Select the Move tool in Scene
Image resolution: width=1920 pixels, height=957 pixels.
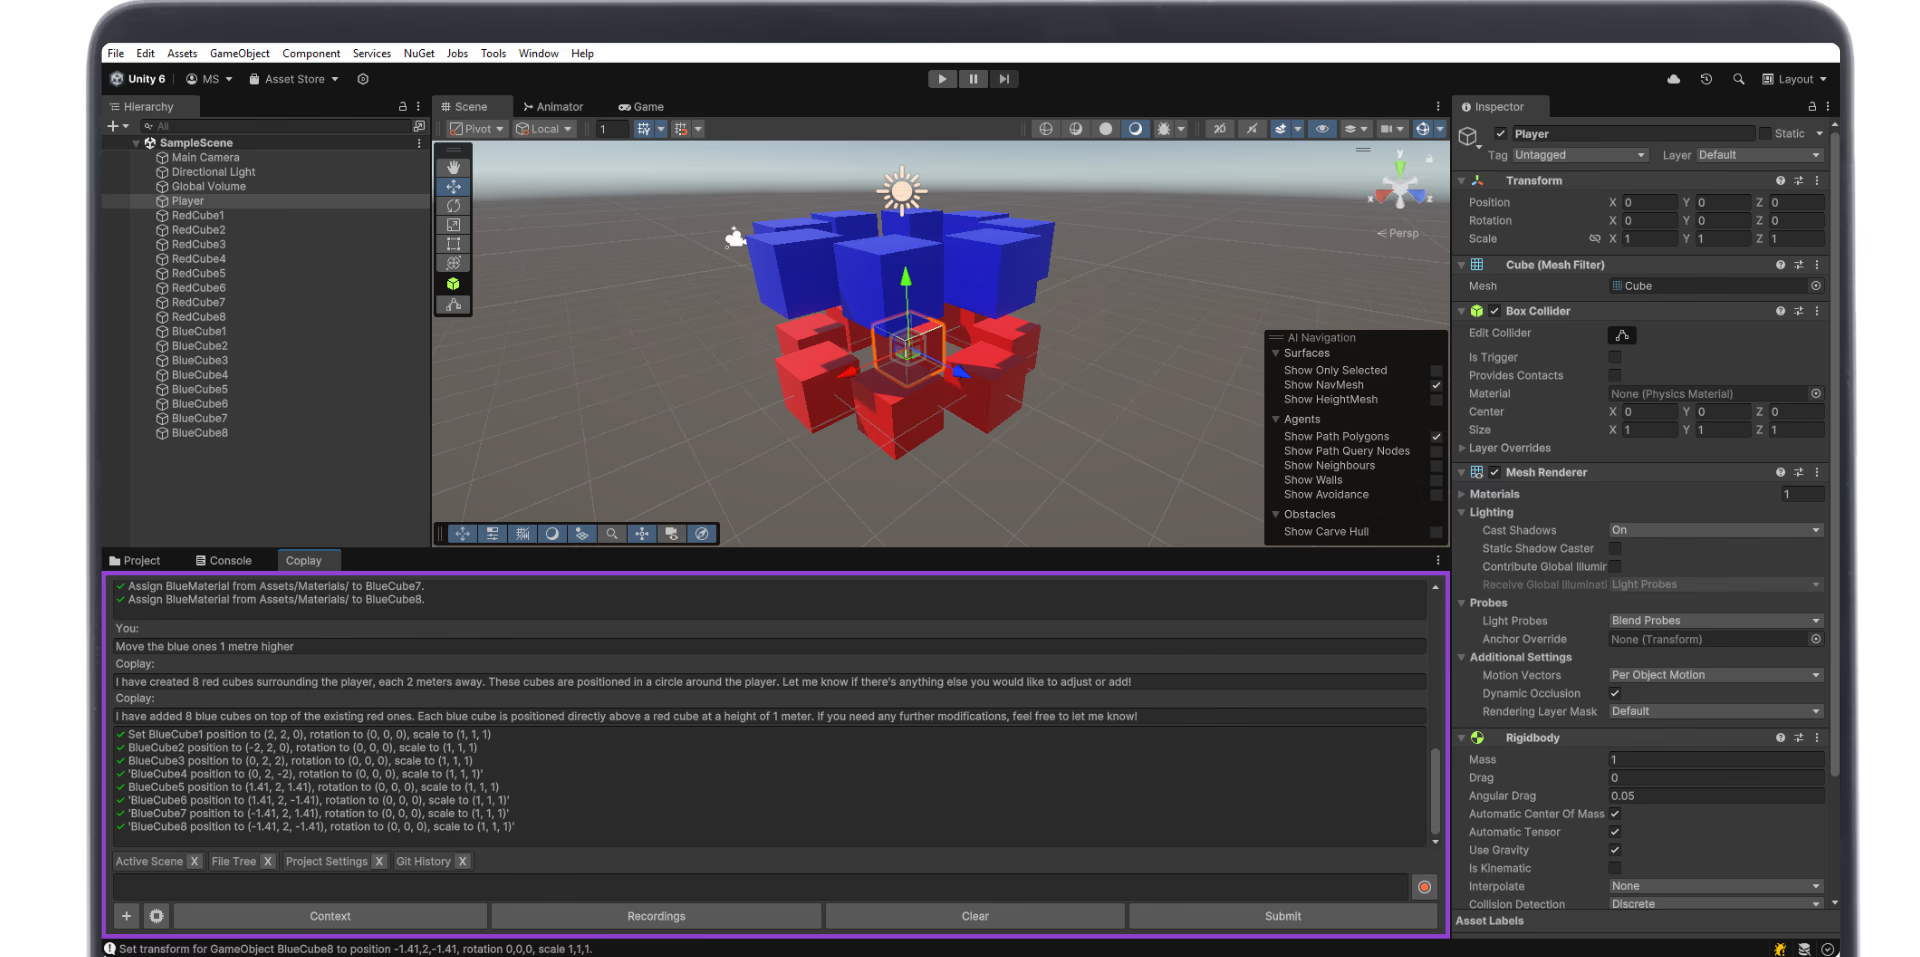[x=453, y=186]
